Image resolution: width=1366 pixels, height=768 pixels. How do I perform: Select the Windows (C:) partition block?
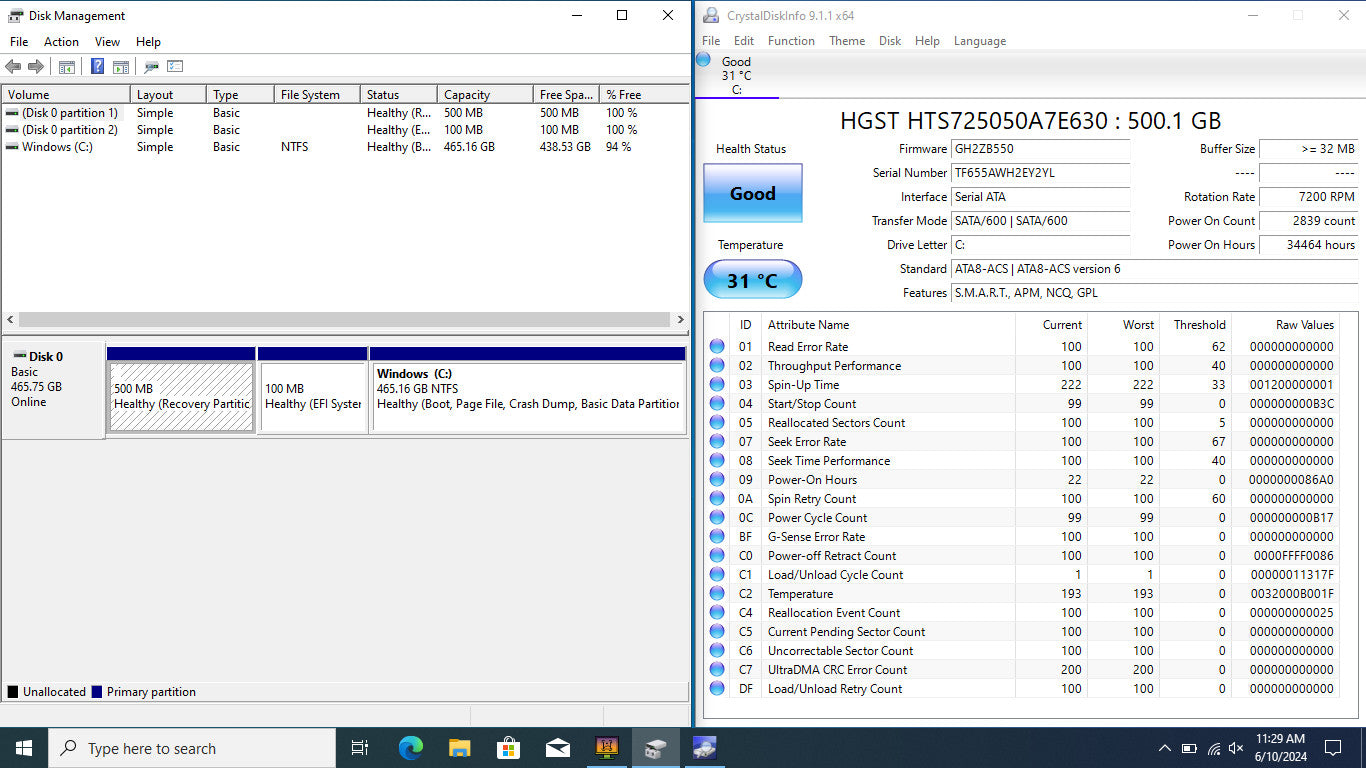click(527, 396)
